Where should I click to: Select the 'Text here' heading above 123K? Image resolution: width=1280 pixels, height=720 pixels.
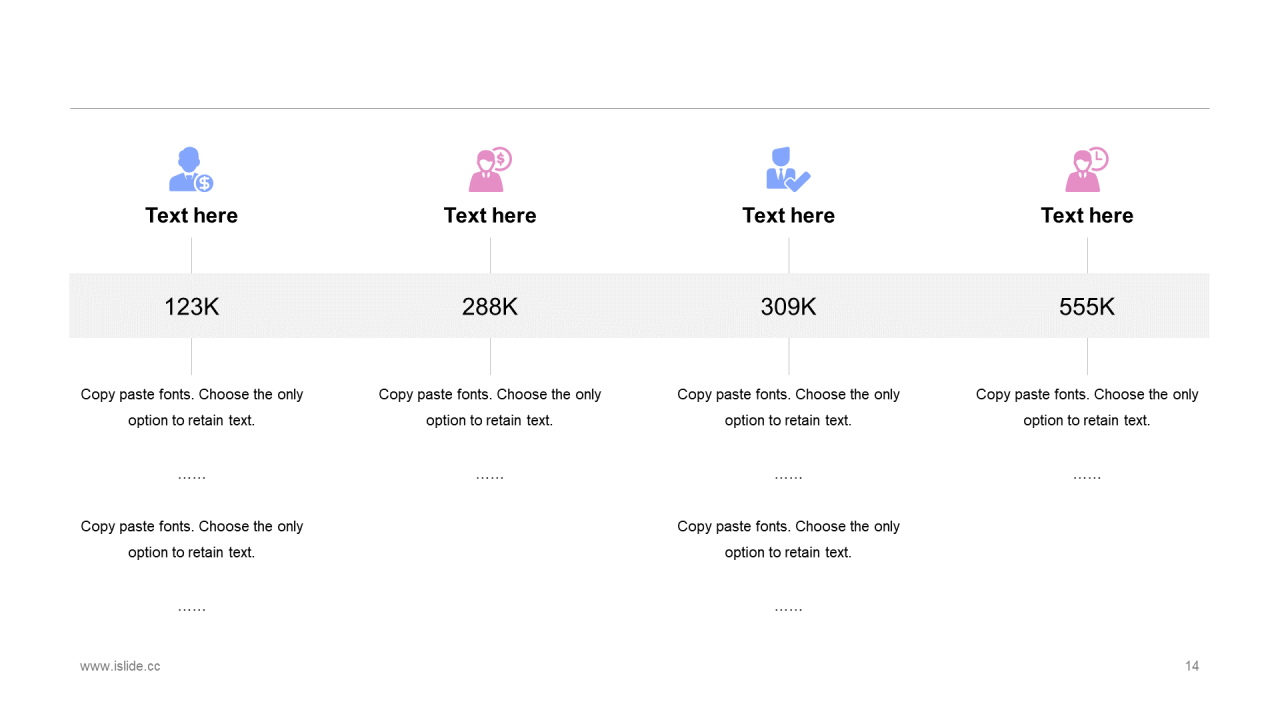pos(191,216)
